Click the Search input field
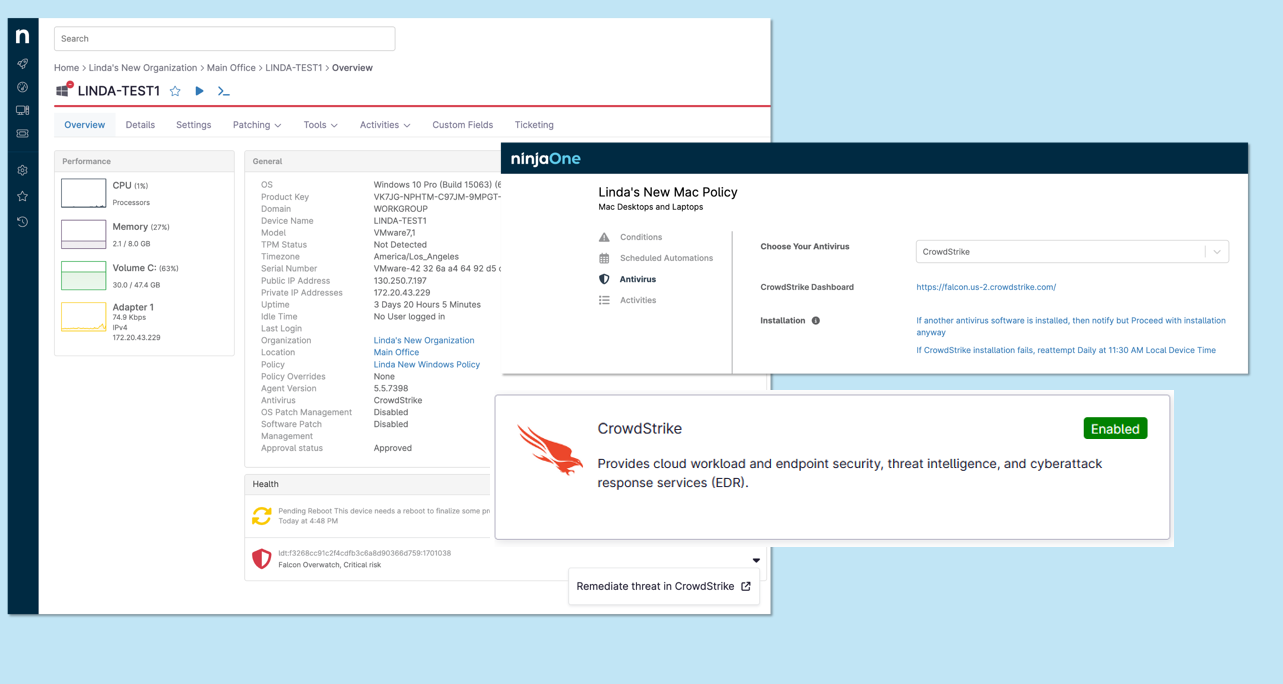The width and height of the screenshot is (1283, 684). [224, 39]
